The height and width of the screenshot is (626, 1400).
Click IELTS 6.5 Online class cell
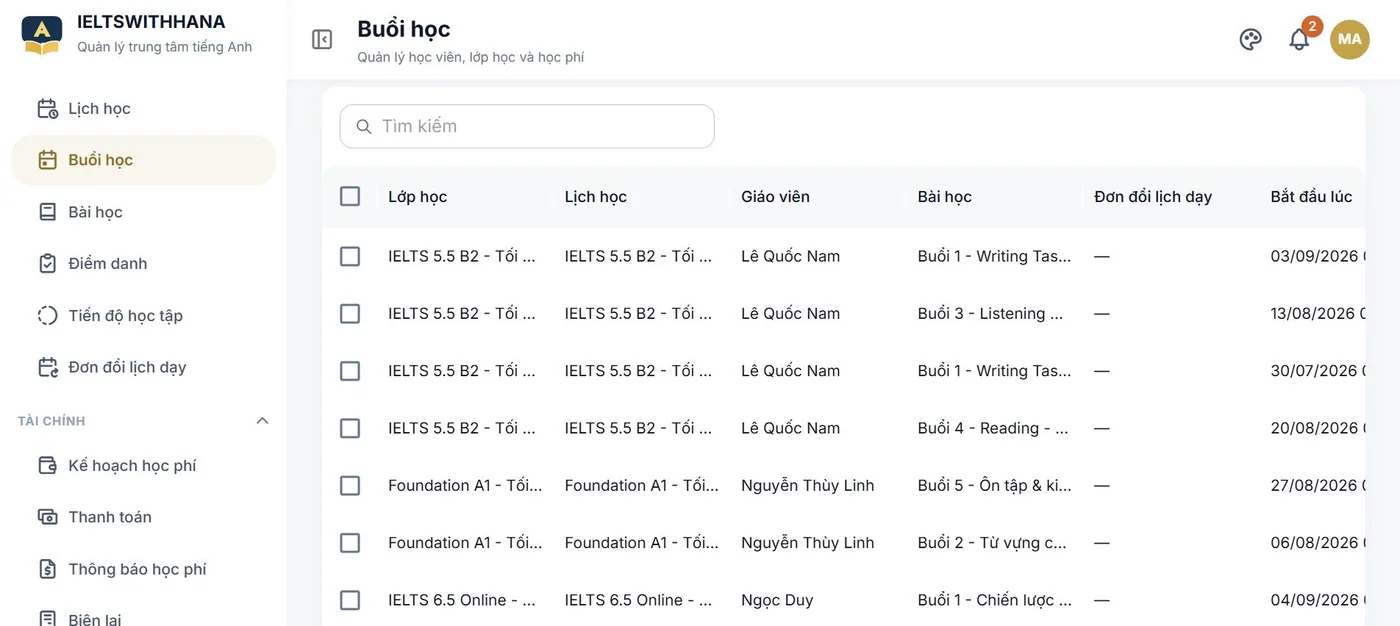click(x=462, y=600)
